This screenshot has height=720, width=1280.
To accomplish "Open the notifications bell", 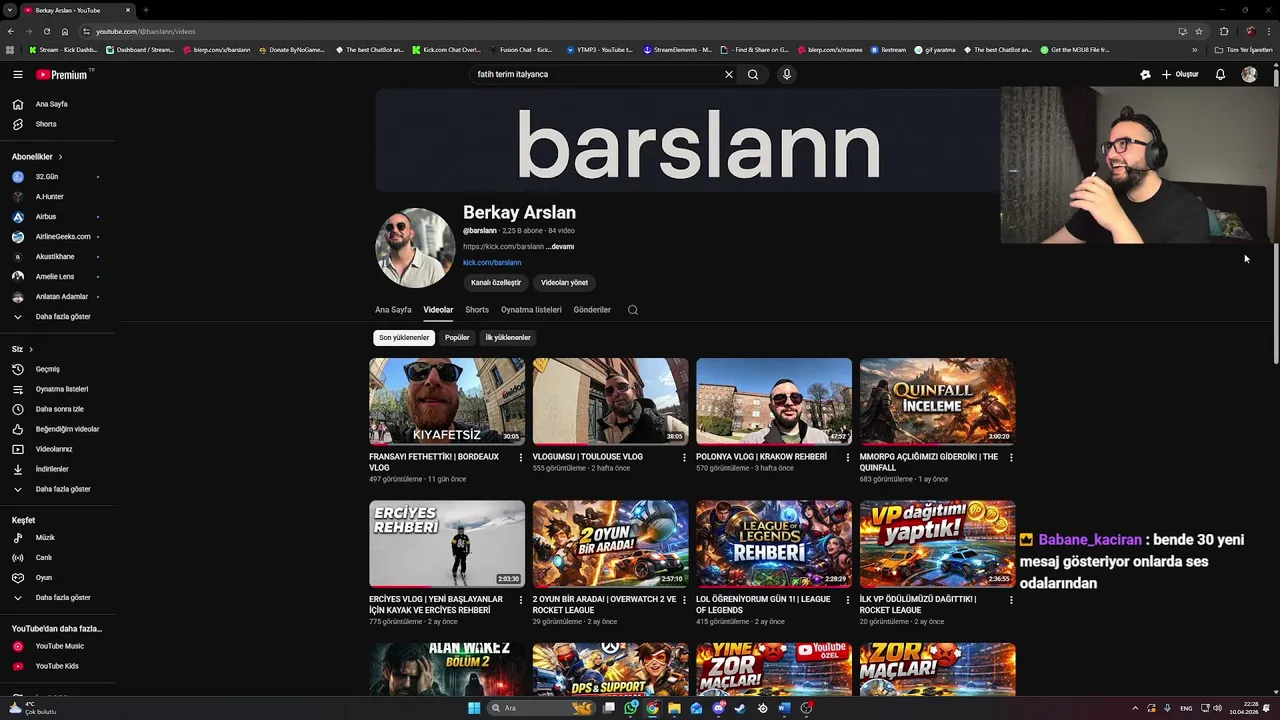I will 1220,74.
